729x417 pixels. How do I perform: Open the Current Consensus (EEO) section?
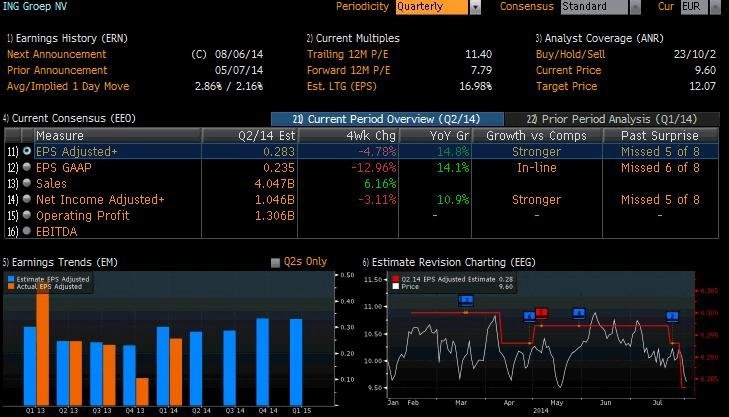tap(69, 118)
